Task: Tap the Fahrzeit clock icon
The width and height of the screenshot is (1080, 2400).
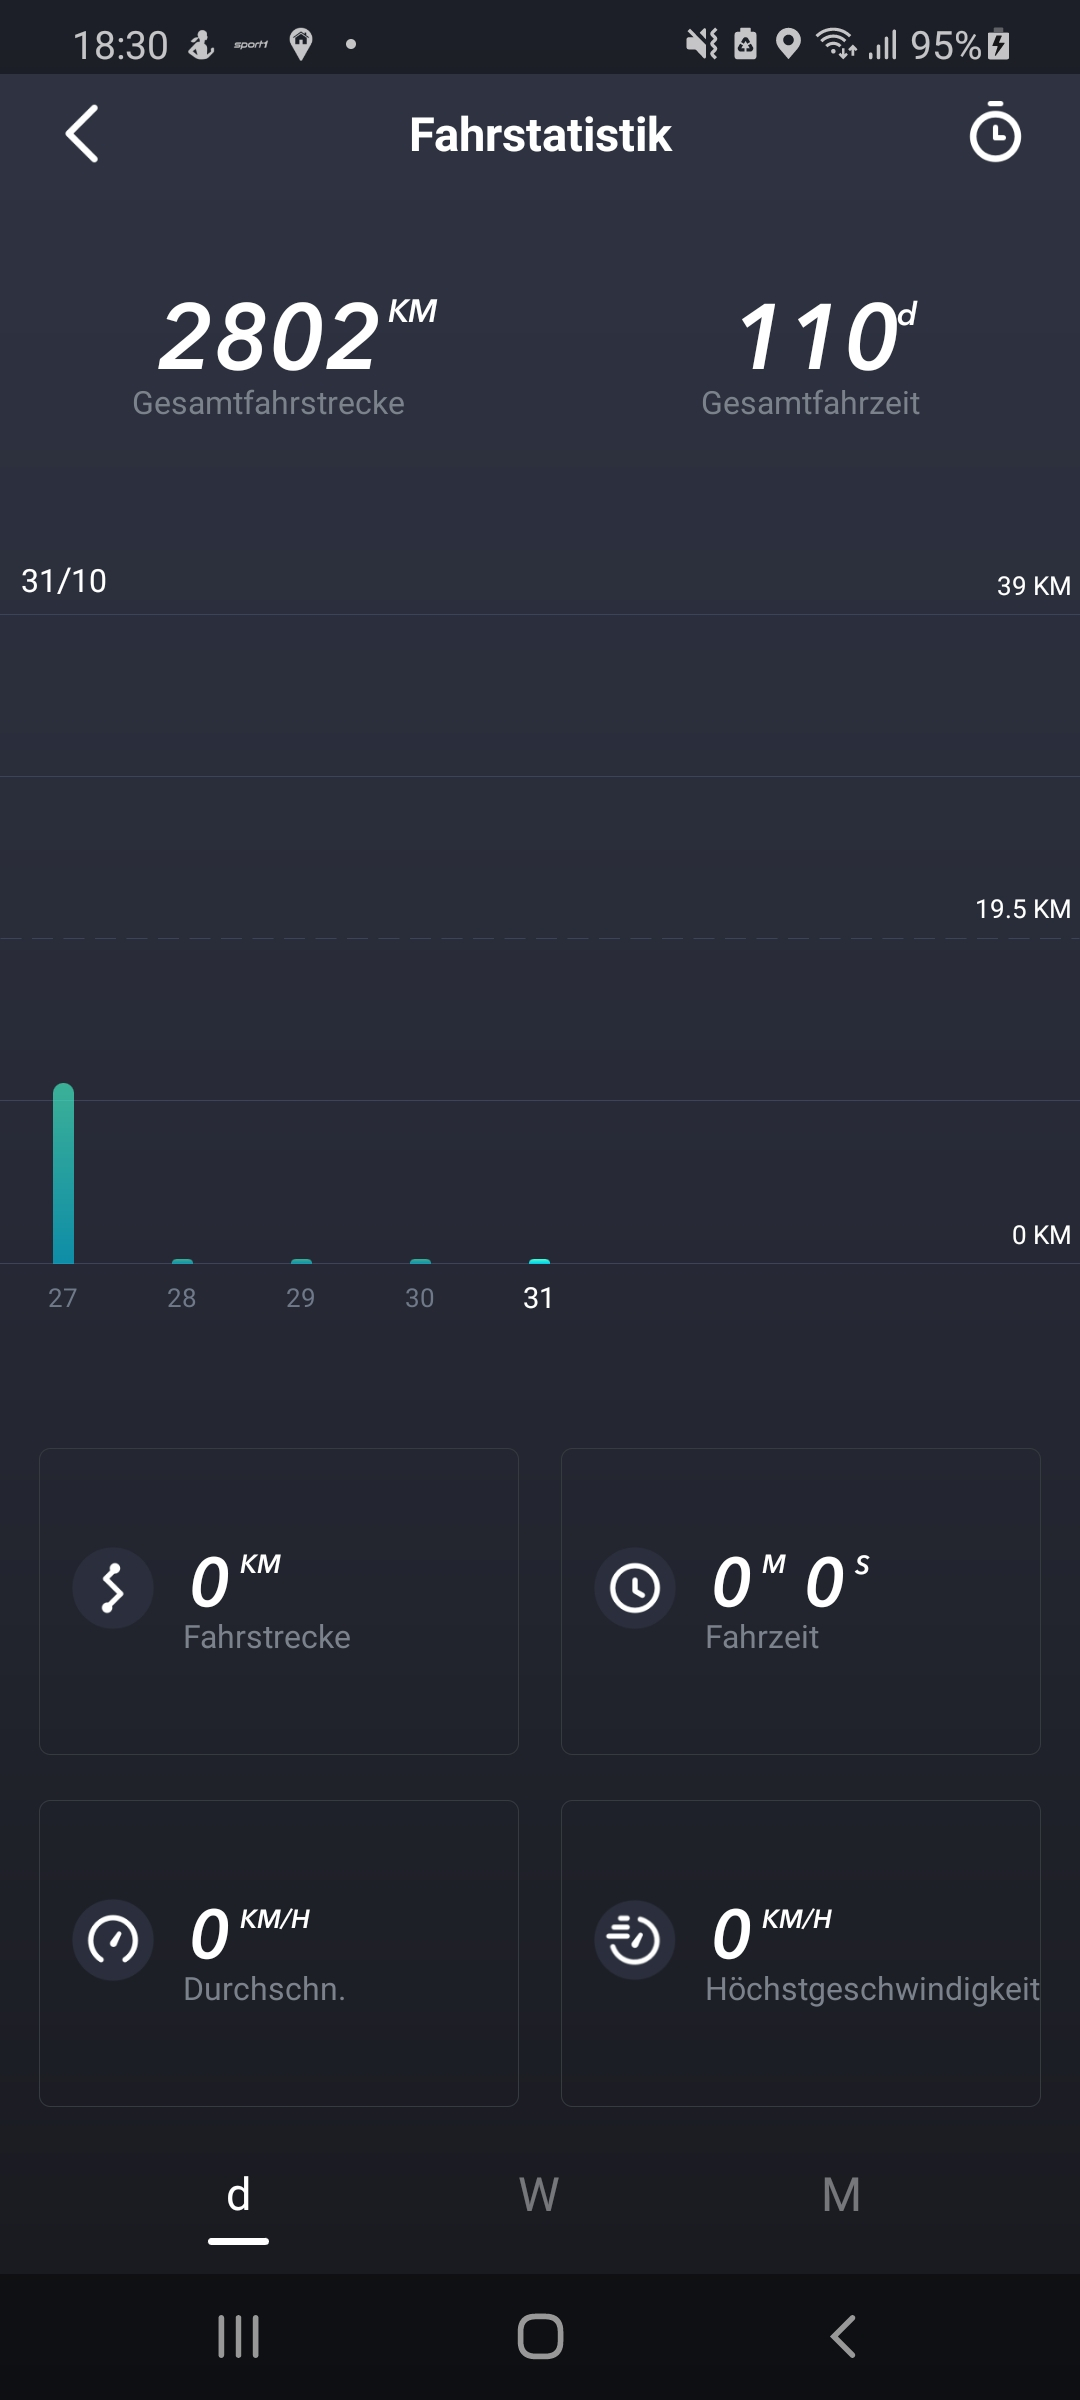Action: pyautogui.click(x=635, y=1588)
